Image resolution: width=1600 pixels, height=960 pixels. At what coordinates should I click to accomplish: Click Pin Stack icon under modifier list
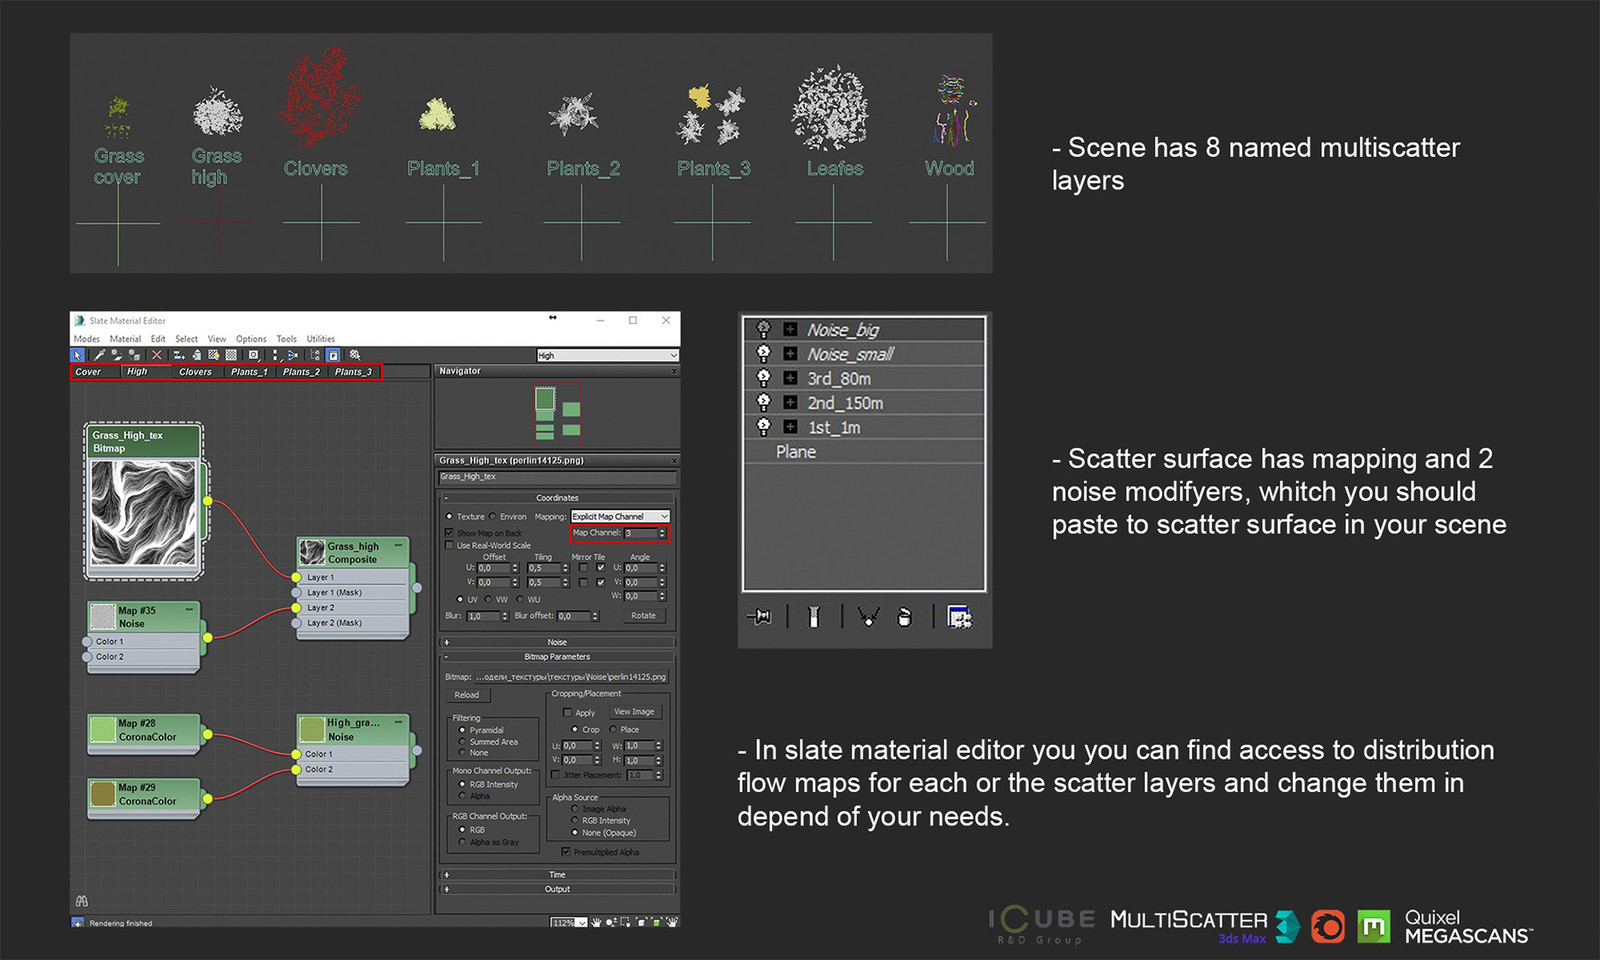click(x=759, y=617)
